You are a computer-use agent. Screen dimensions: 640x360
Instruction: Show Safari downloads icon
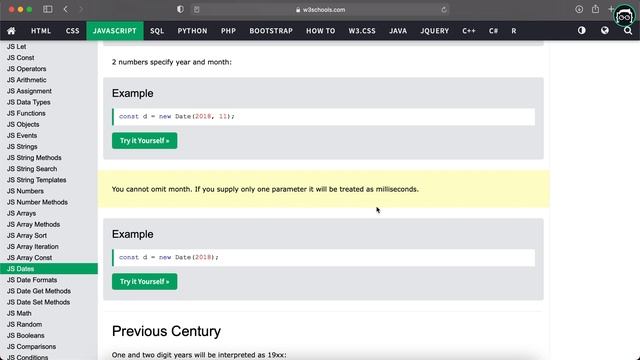(579, 9)
